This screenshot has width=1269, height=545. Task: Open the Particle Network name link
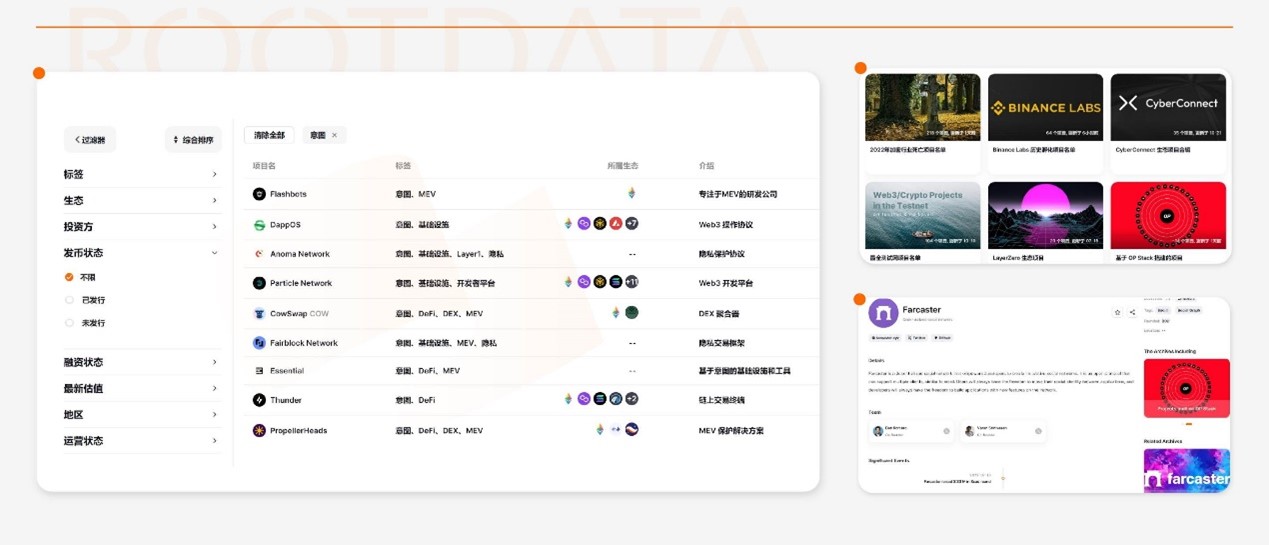pyautogui.click(x=301, y=283)
